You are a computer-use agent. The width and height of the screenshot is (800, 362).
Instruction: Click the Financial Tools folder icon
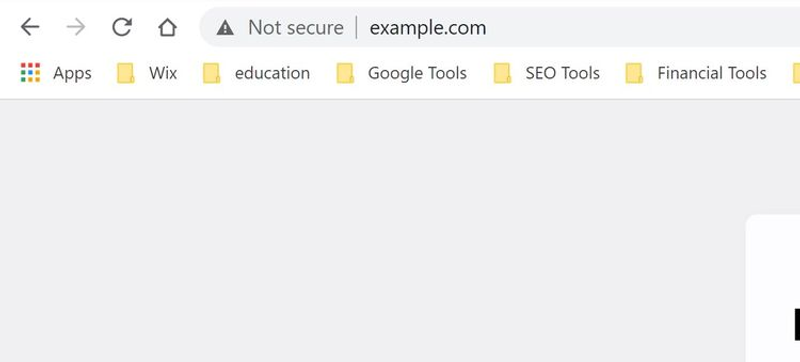click(634, 73)
